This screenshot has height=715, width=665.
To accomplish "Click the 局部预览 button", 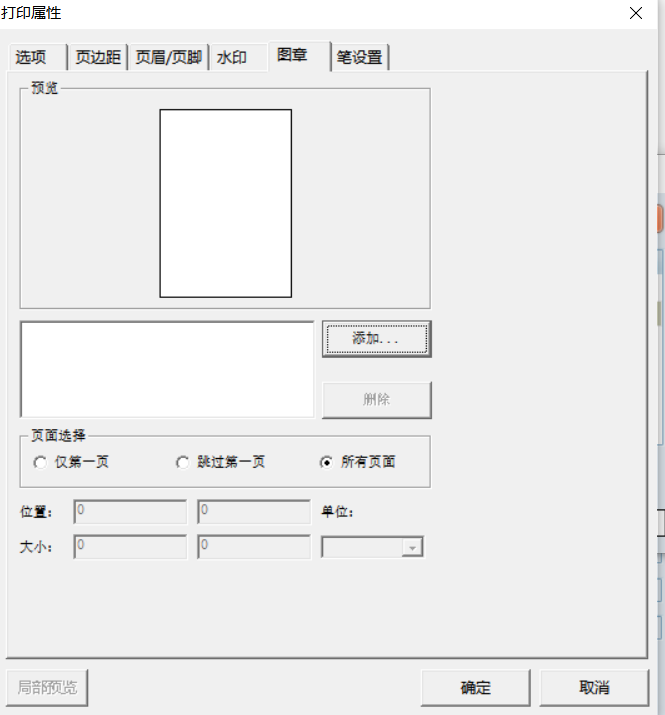I will (47, 688).
